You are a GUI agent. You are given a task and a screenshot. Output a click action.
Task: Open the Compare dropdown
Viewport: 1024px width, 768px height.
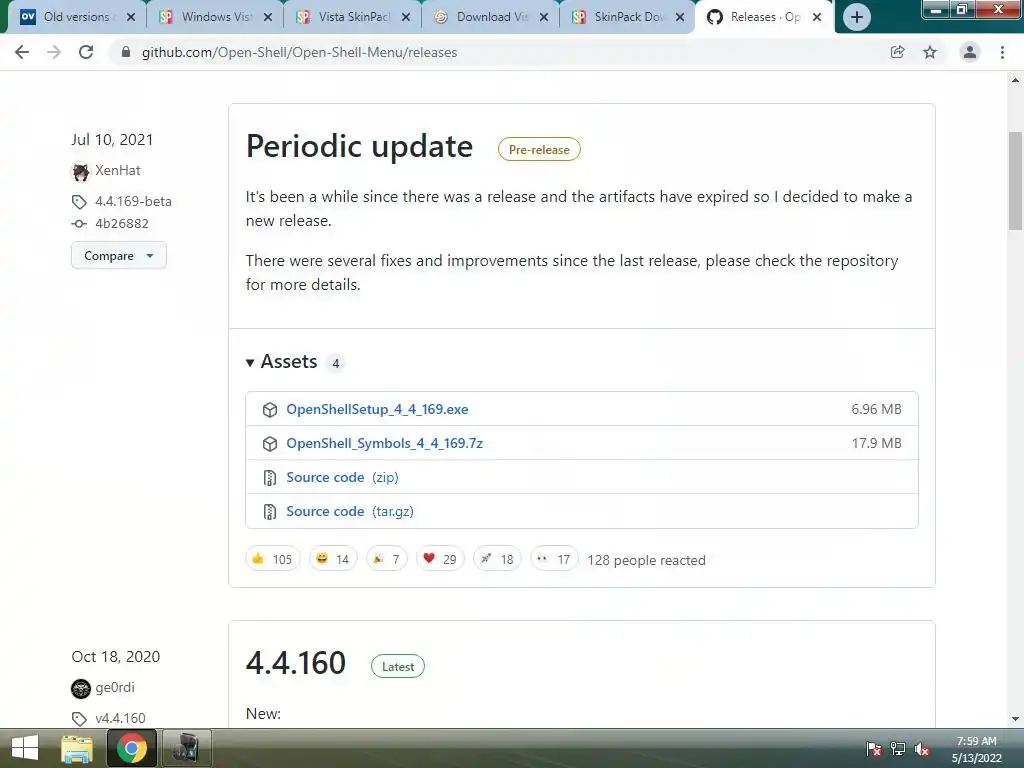coord(119,255)
